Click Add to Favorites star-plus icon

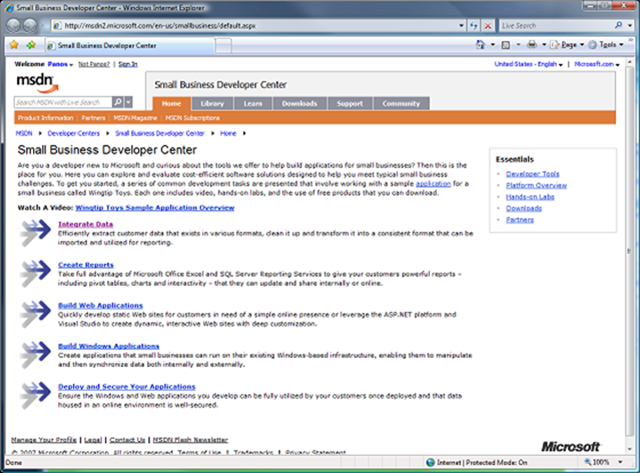(31, 45)
